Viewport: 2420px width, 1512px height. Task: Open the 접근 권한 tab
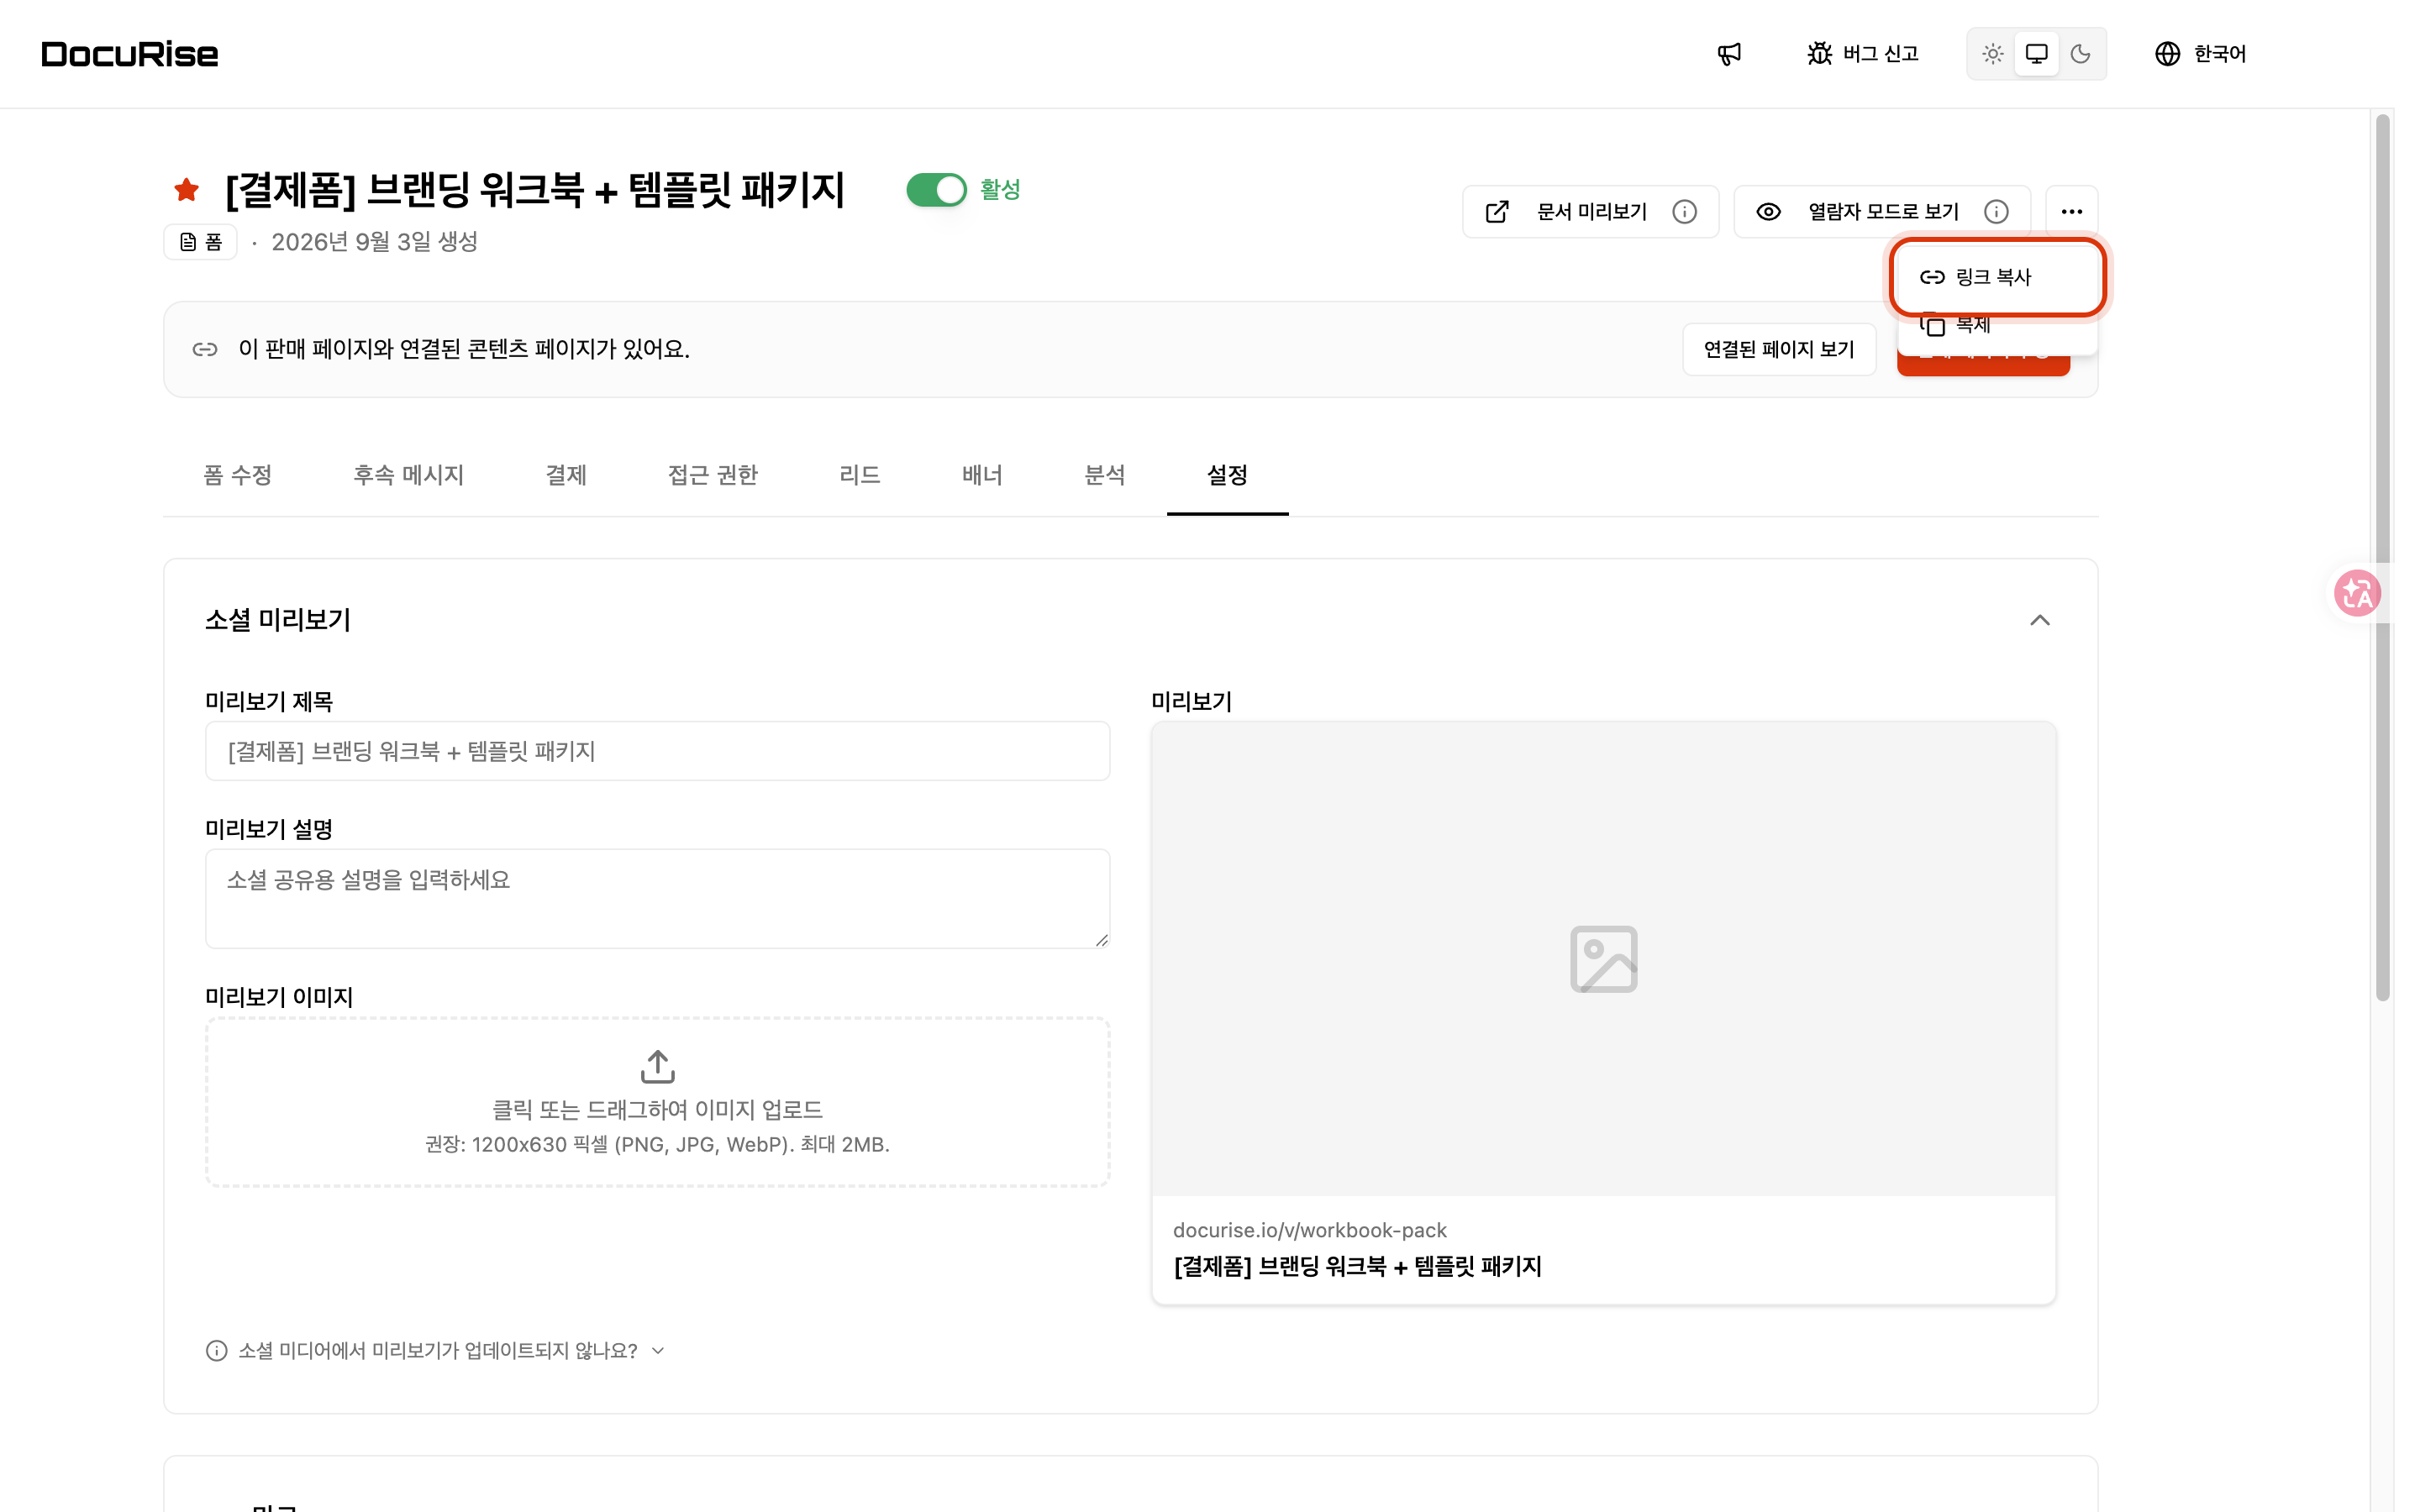coord(713,475)
